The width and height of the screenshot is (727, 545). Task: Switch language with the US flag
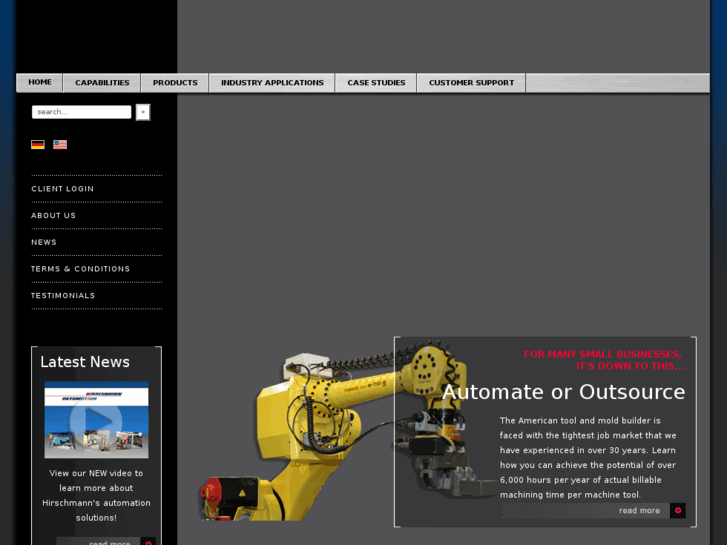click(60, 145)
